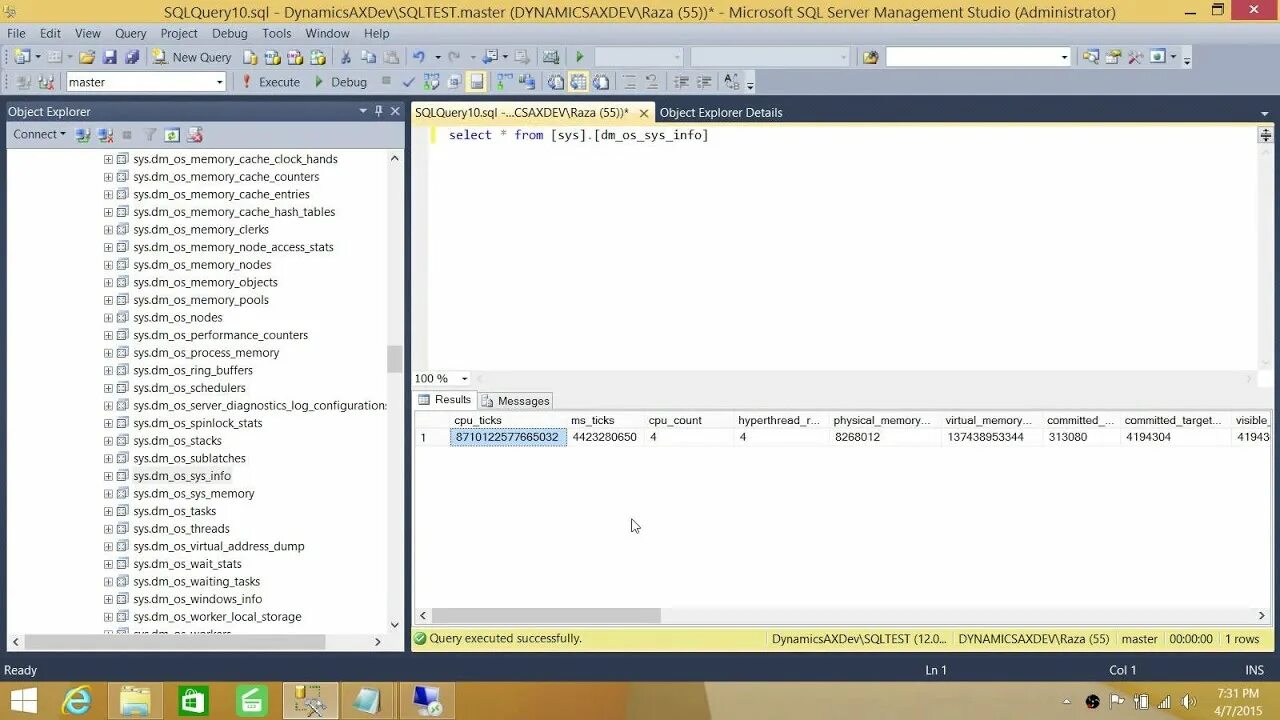Click the Open File folder icon
Viewport: 1280px width, 720px height.
click(x=87, y=57)
